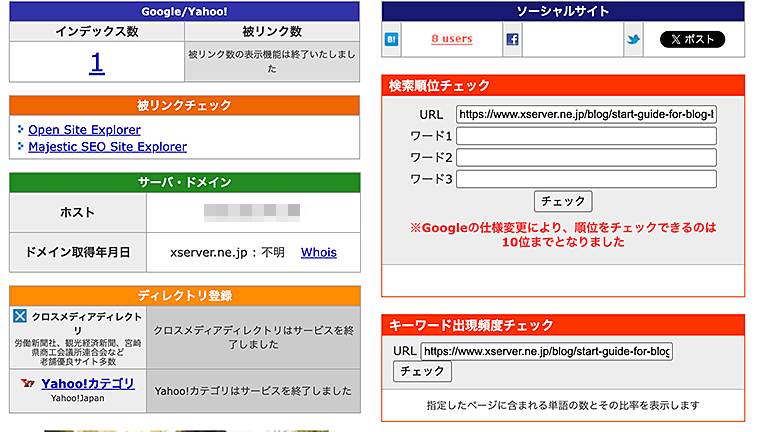Click the arrow bullet beside Majestic SEO
This screenshot has height=432, width=760.
pos(20,145)
